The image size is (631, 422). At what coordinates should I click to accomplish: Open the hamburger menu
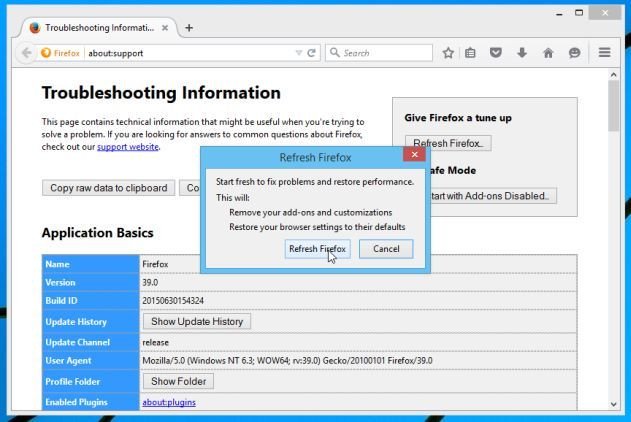(x=604, y=53)
